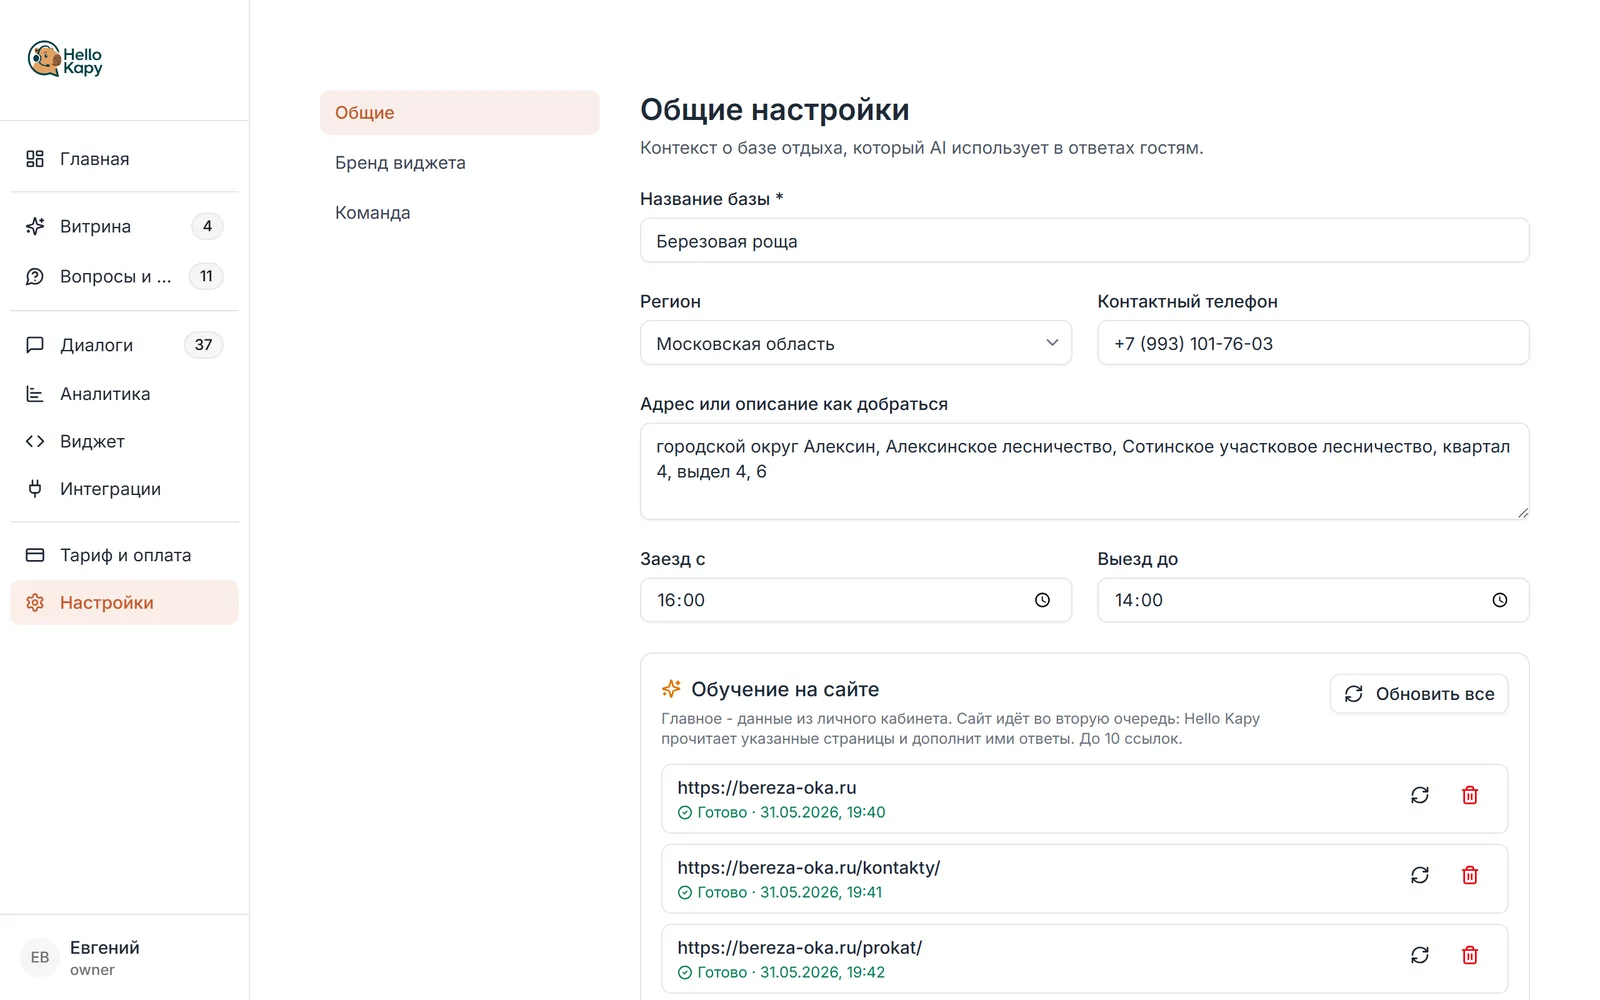
Task: Click the EB user avatar
Action: pyautogui.click(x=40, y=957)
